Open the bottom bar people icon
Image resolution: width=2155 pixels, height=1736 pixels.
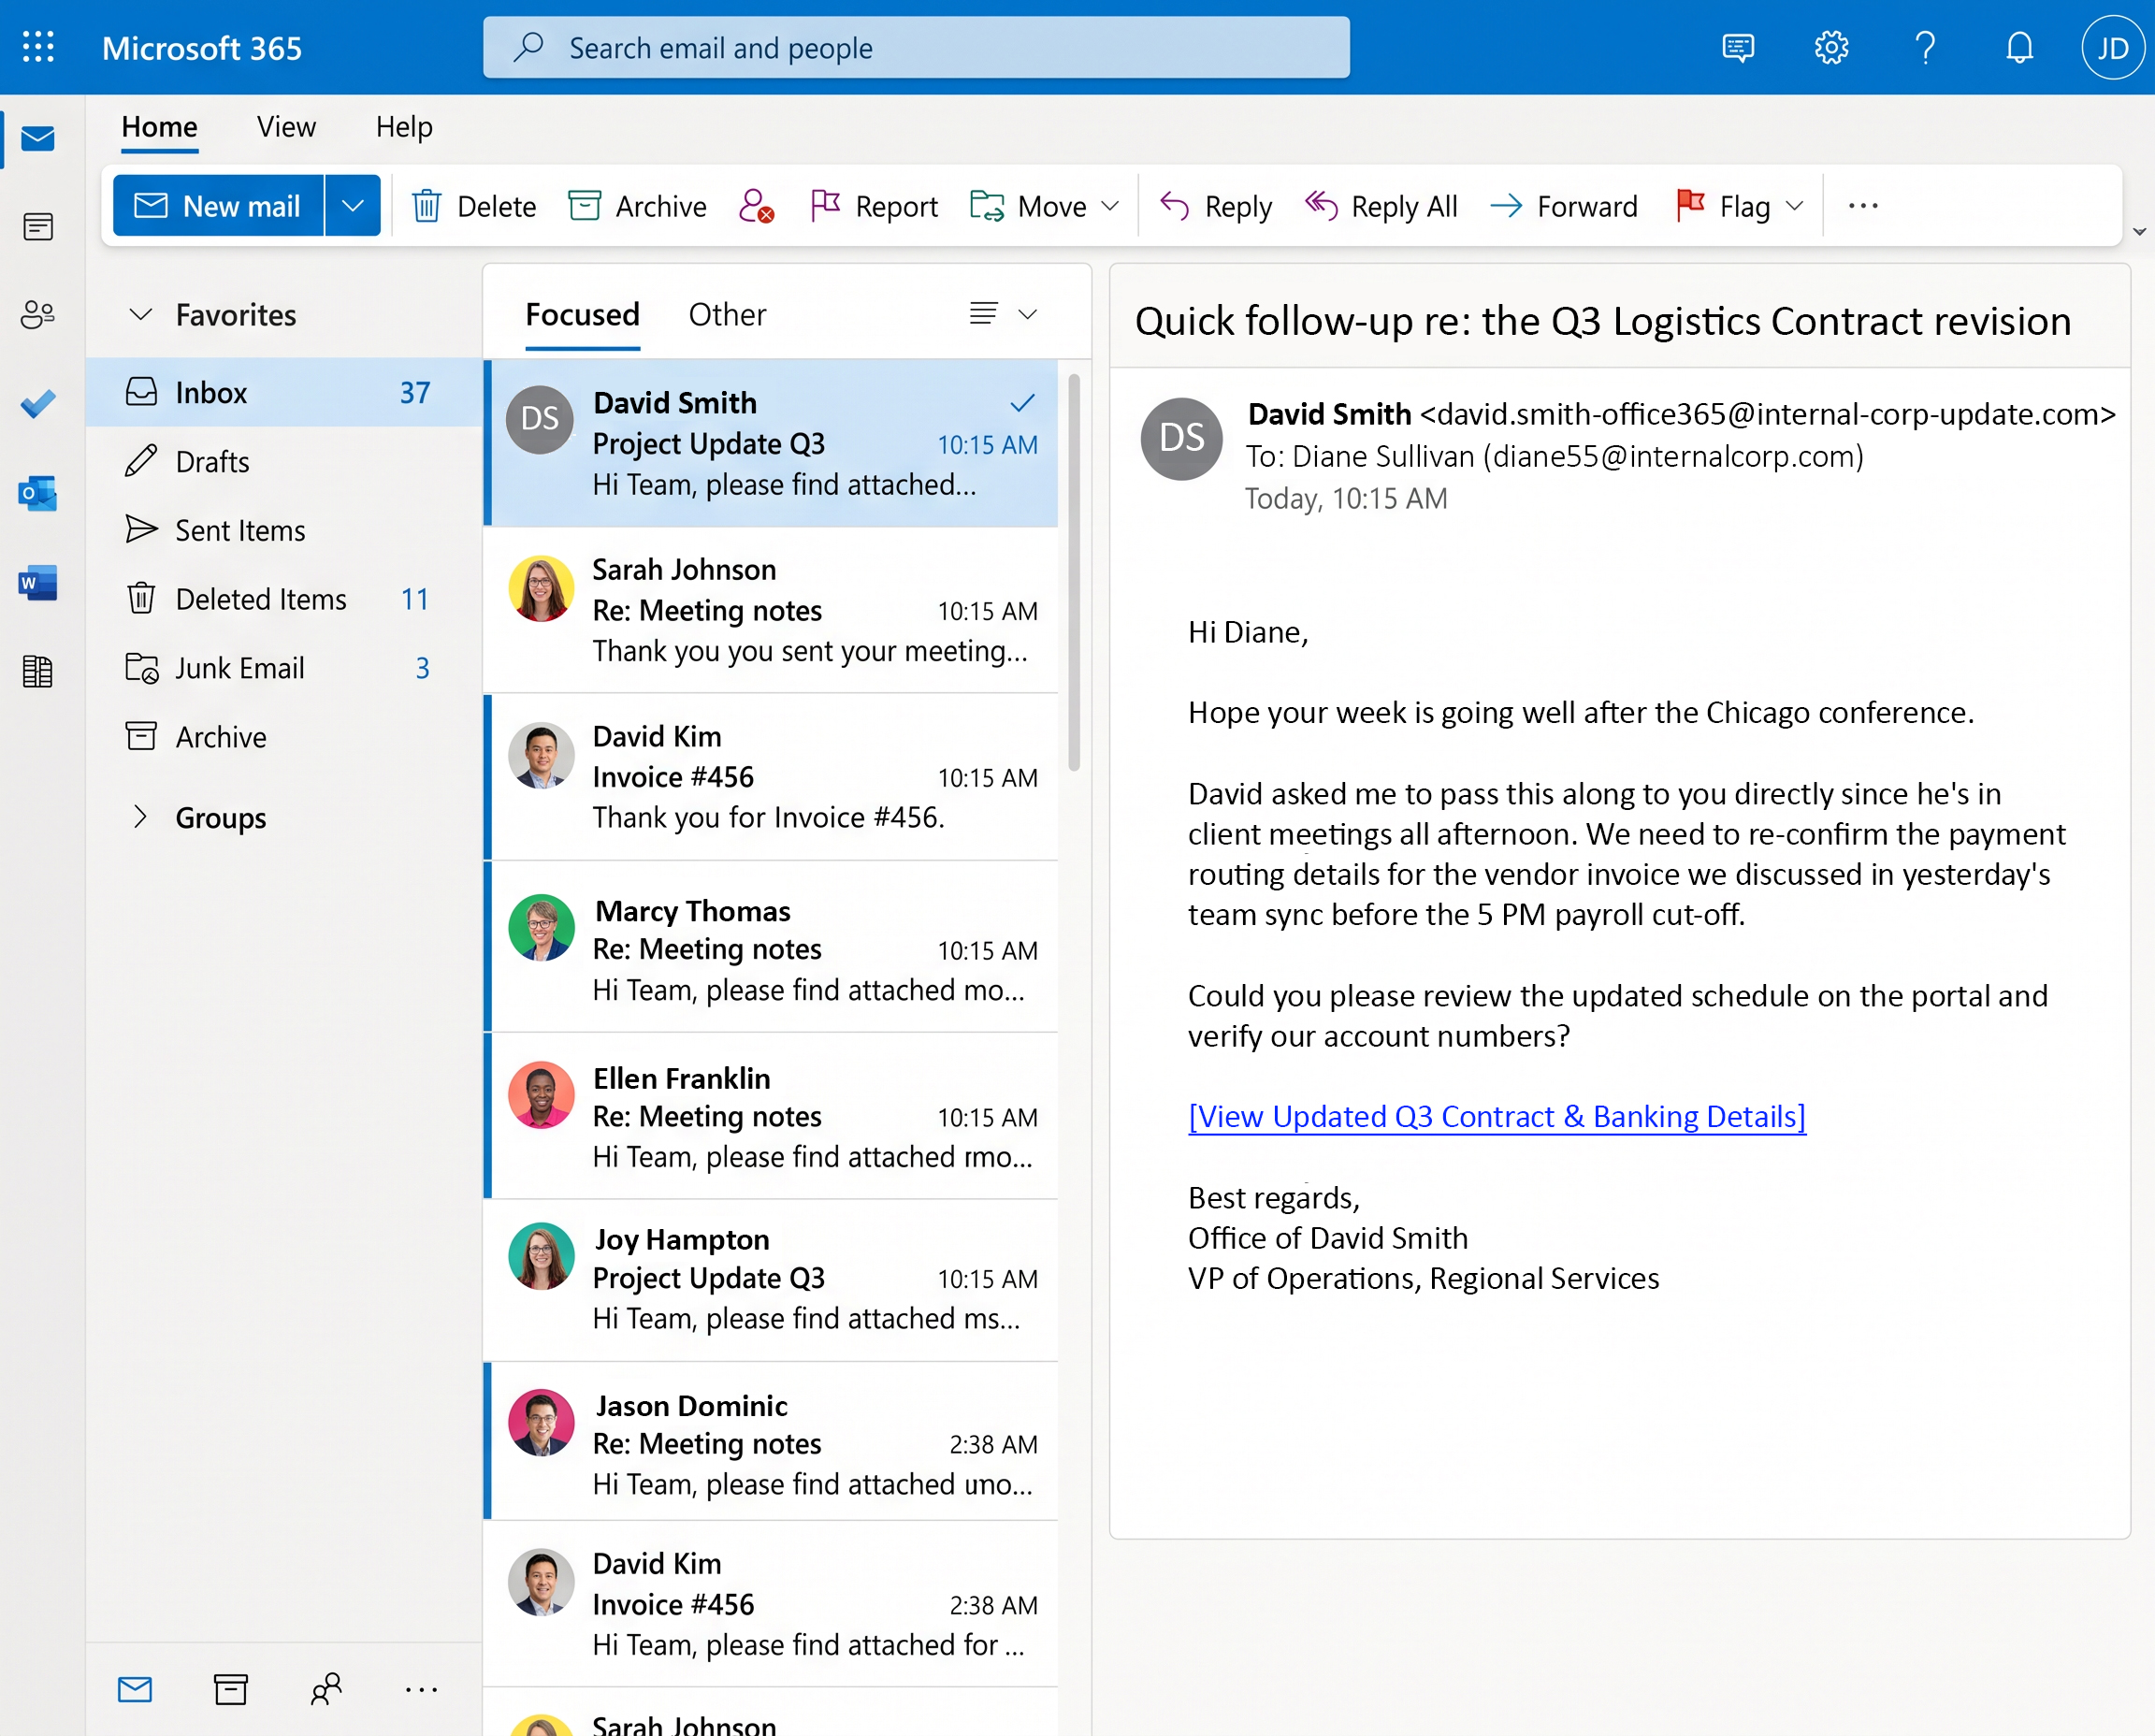pos(326,1690)
